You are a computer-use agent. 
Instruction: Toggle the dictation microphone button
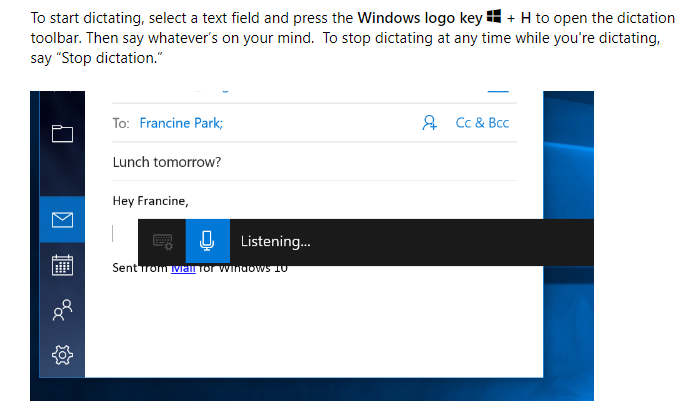point(207,241)
